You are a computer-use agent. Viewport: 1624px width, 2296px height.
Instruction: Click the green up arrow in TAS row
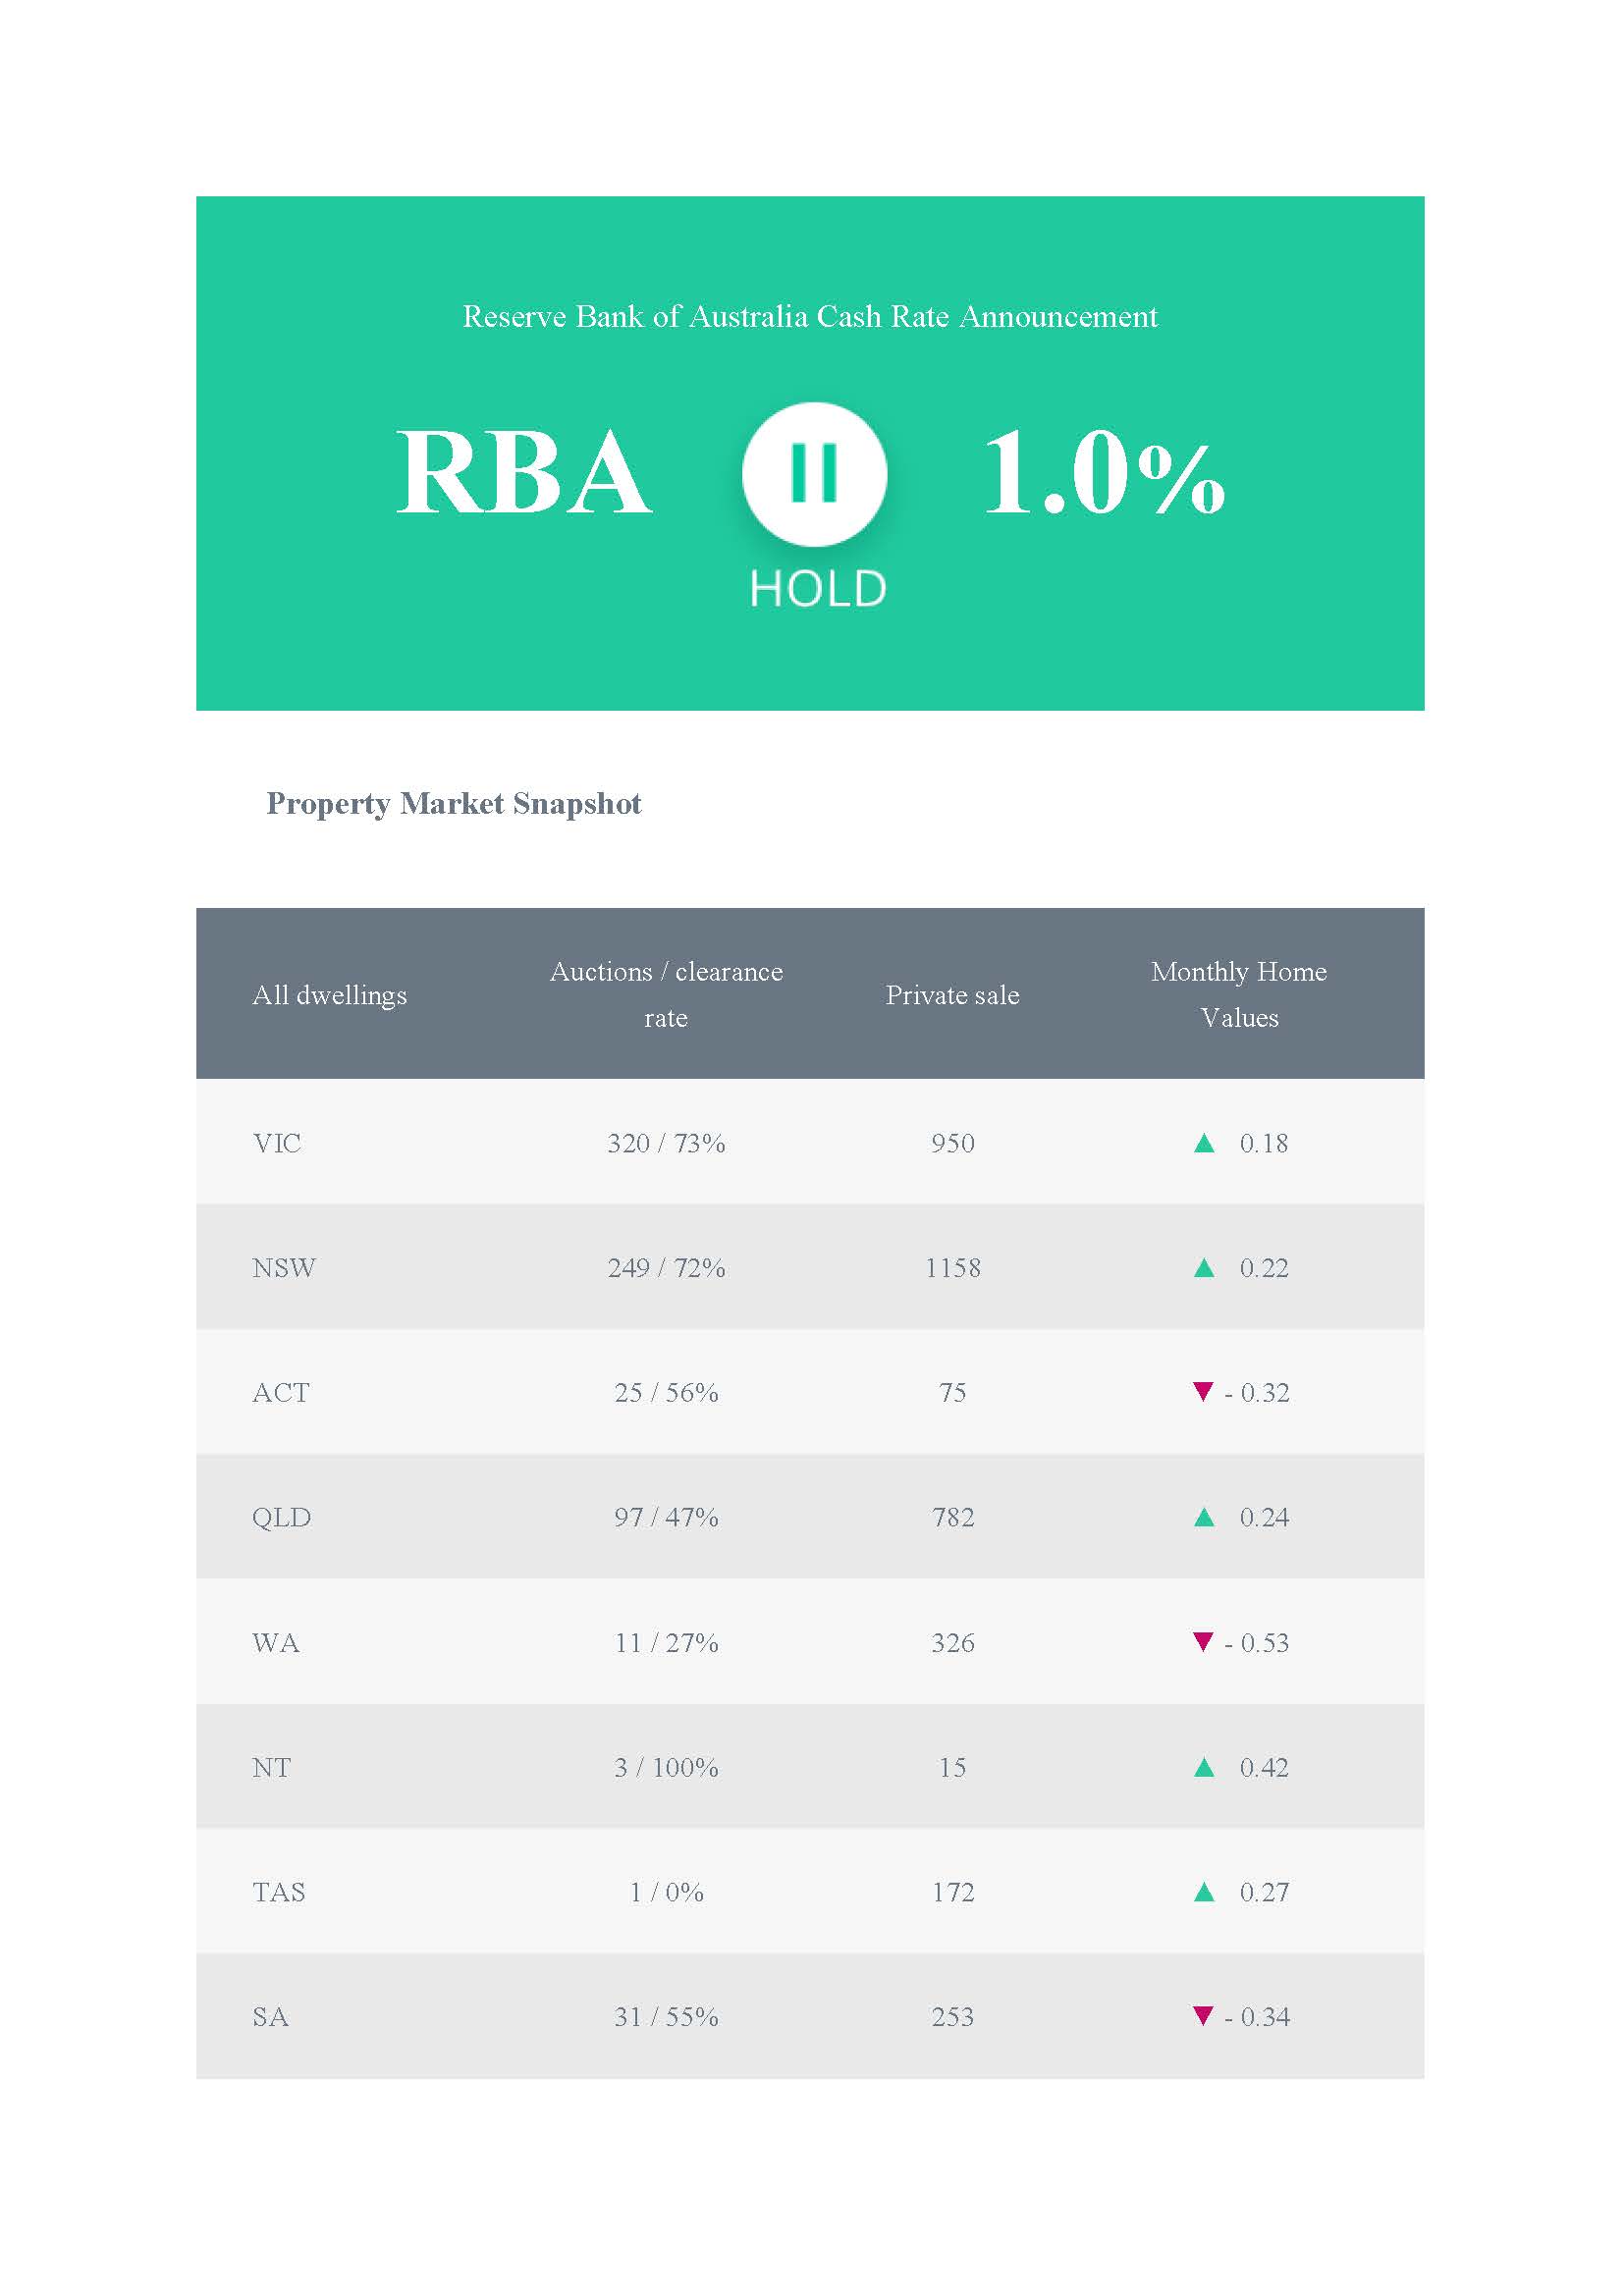pyautogui.click(x=1204, y=1892)
